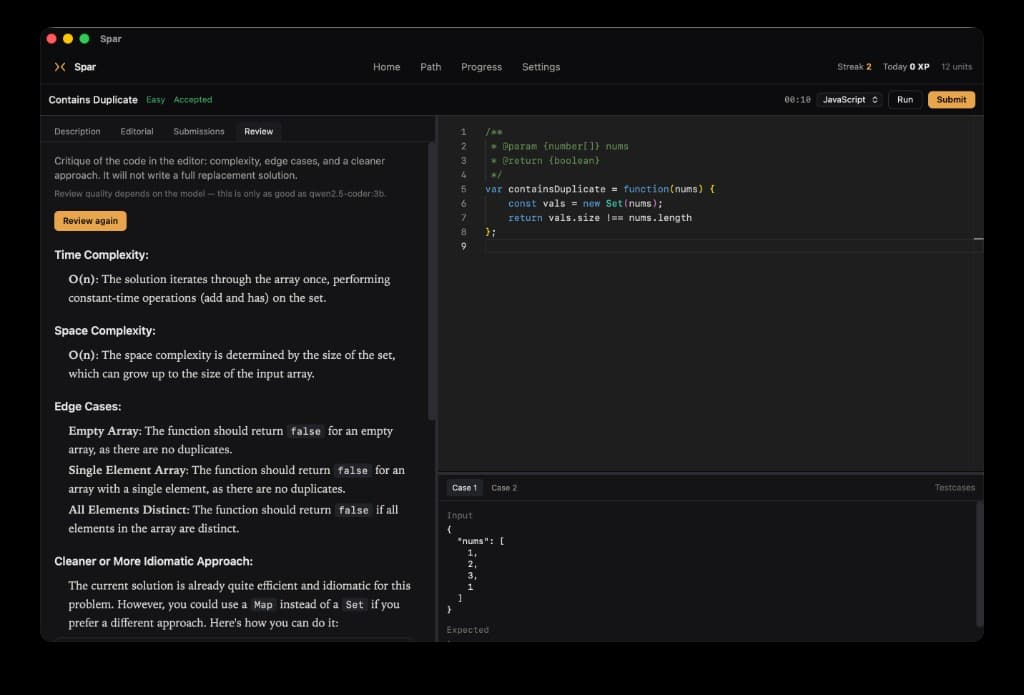Click the code line 'const vals = new Set(nums);'
1024x695 pixels.
pyautogui.click(x=585, y=203)
